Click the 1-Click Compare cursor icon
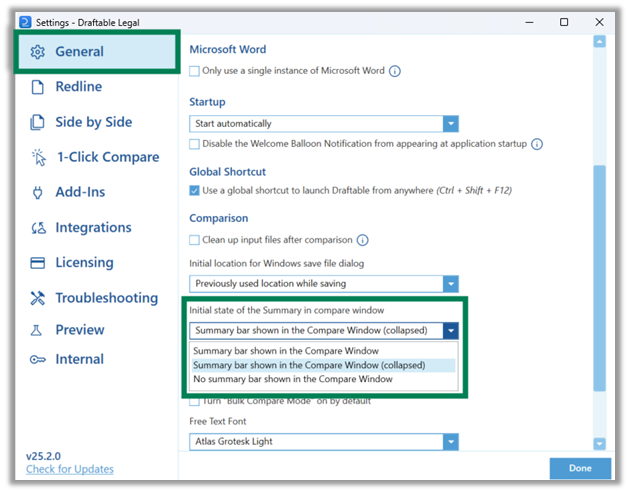628x492 pixels. pyautogui.click(x=39, y=157)
